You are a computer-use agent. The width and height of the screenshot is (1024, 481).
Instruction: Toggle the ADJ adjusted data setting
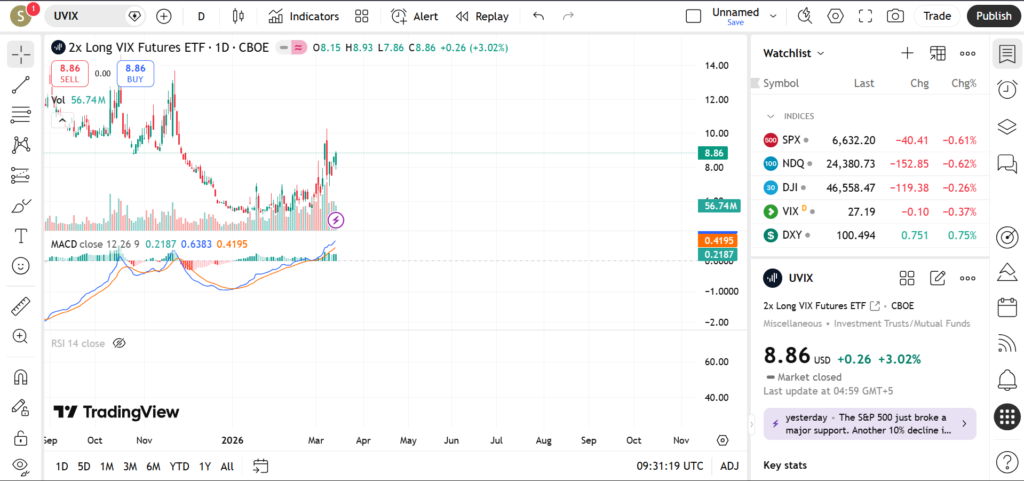(729, 466)
